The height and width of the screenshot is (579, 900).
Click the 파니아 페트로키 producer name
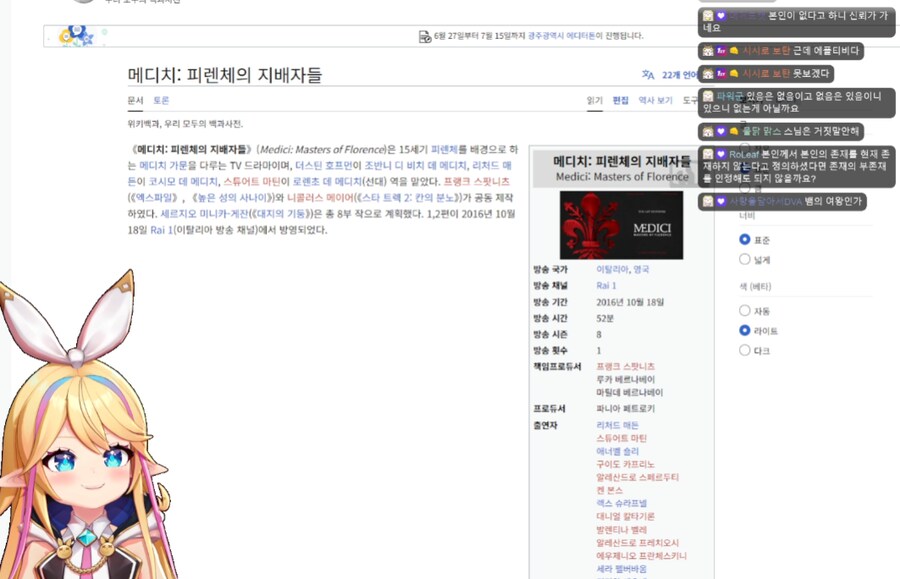(626, 409)
